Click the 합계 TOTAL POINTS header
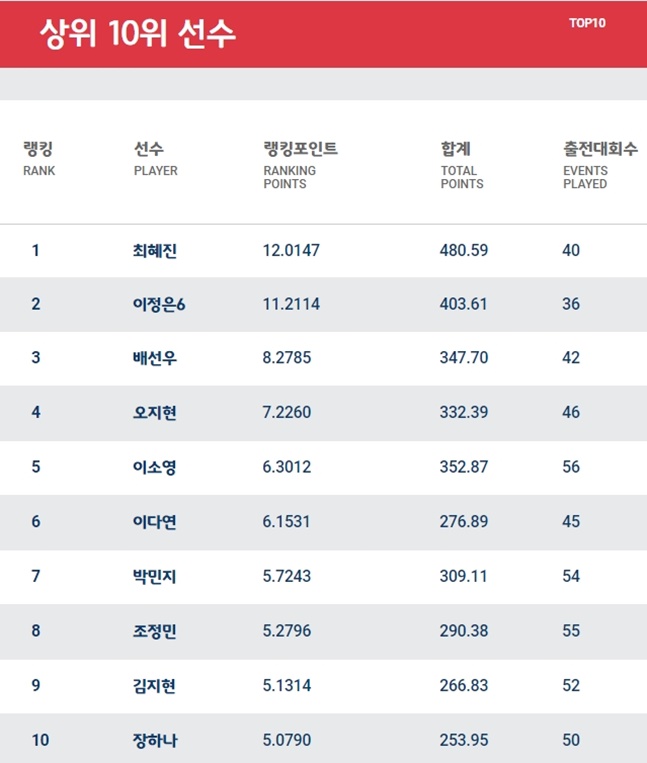647x763 pixels. tap(461, 163)
